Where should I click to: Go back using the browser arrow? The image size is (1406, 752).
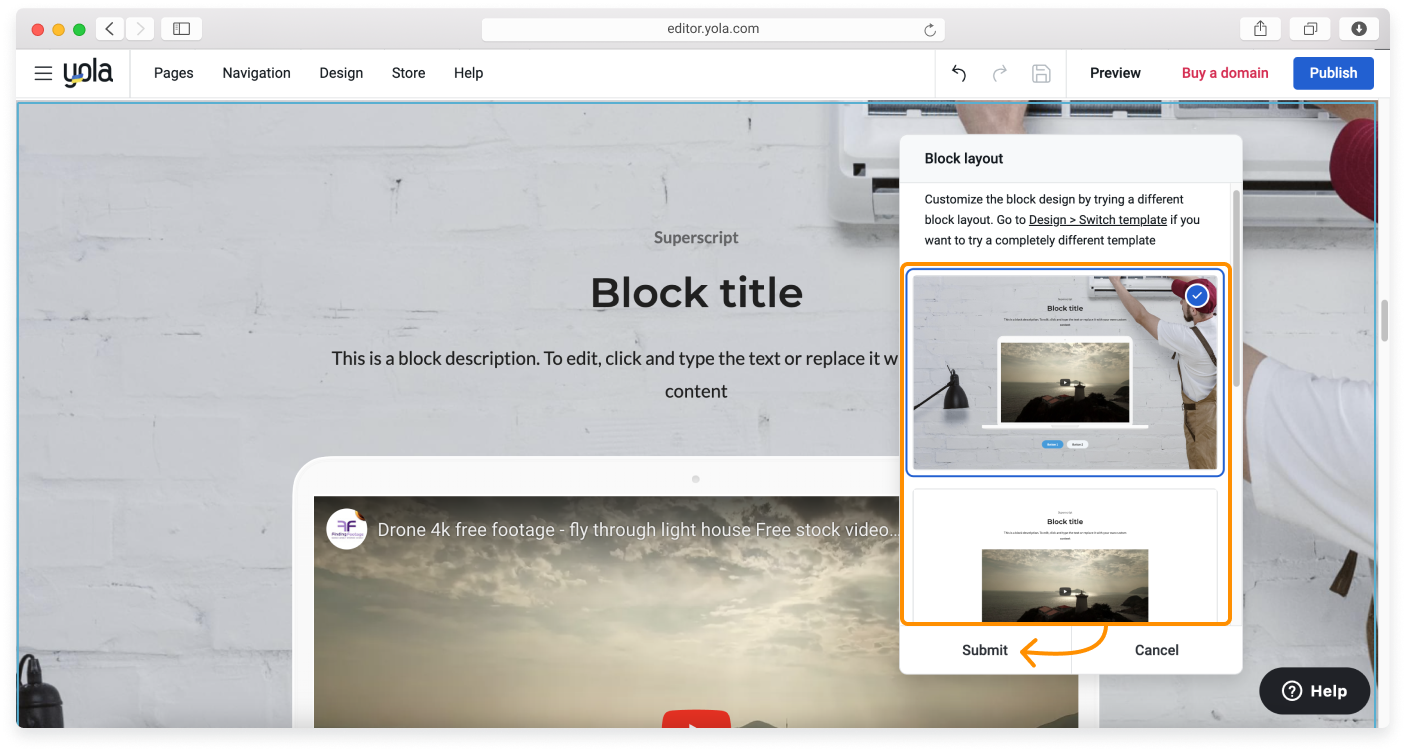click(109, 29)
